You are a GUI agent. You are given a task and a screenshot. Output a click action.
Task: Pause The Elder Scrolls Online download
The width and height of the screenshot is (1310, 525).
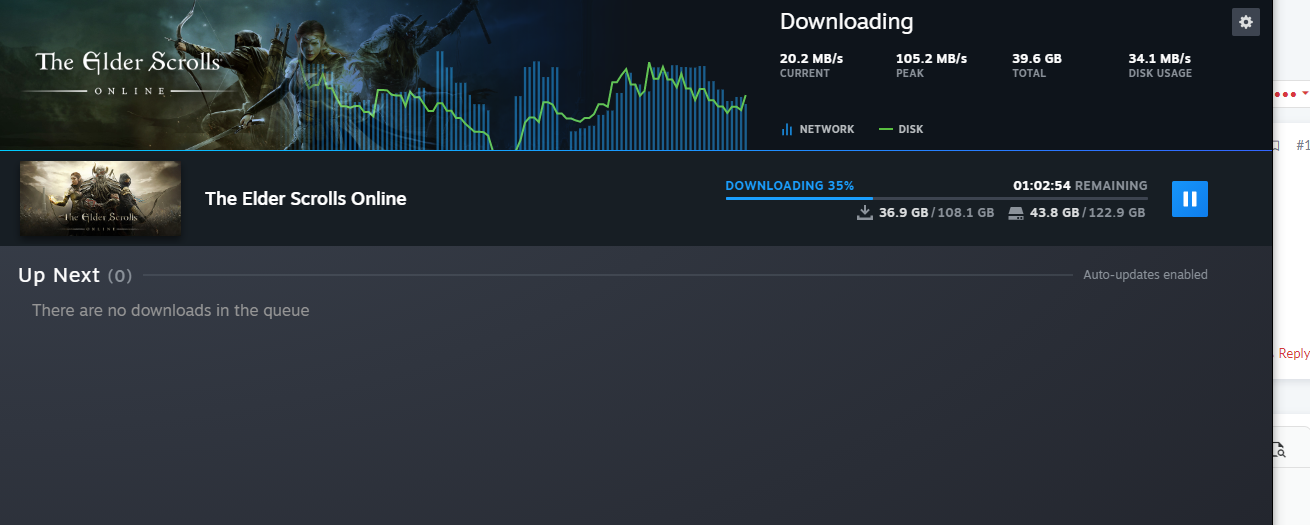[1190, 199]
